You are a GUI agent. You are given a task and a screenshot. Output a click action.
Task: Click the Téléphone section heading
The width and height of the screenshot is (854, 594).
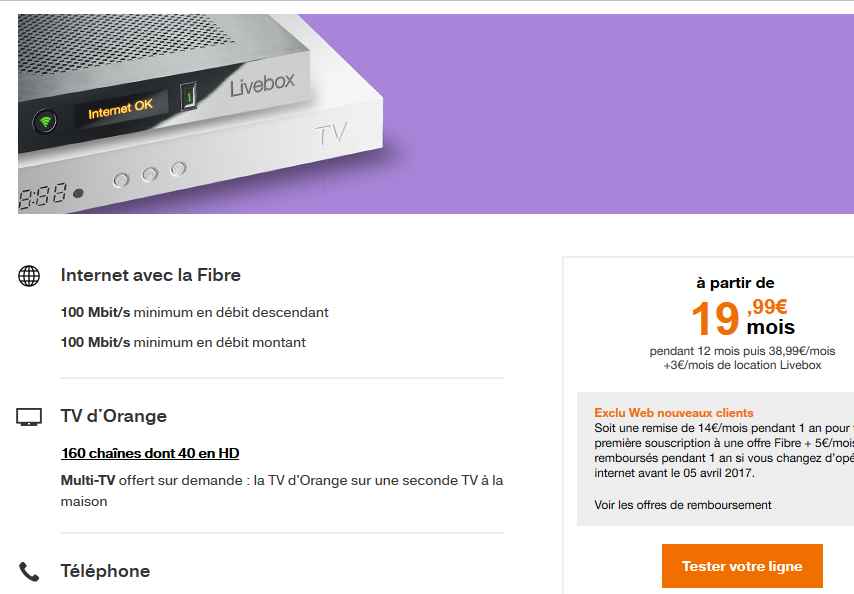(x=105, y=571)
